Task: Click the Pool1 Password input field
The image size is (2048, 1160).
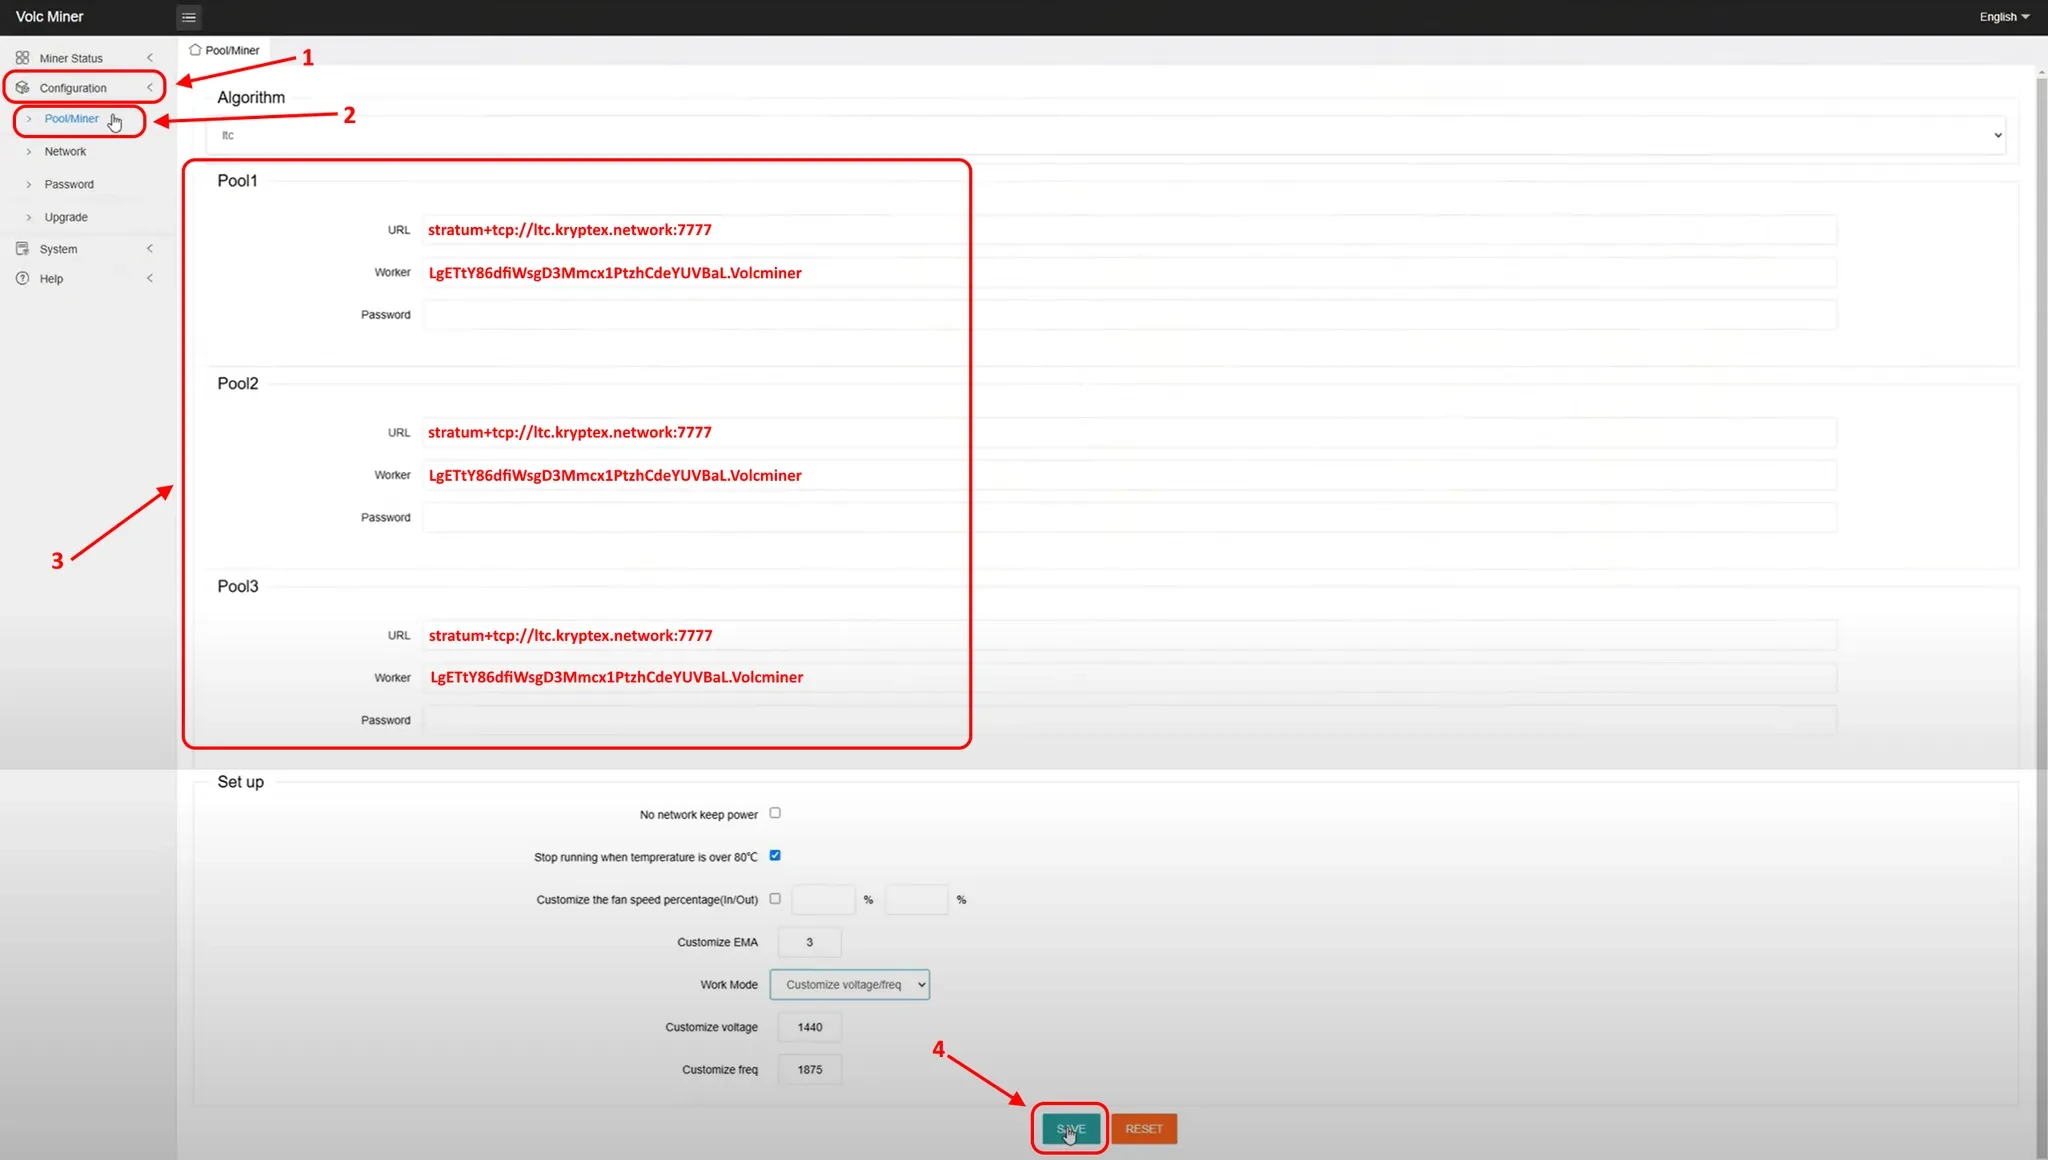Action: (1128, 315)
